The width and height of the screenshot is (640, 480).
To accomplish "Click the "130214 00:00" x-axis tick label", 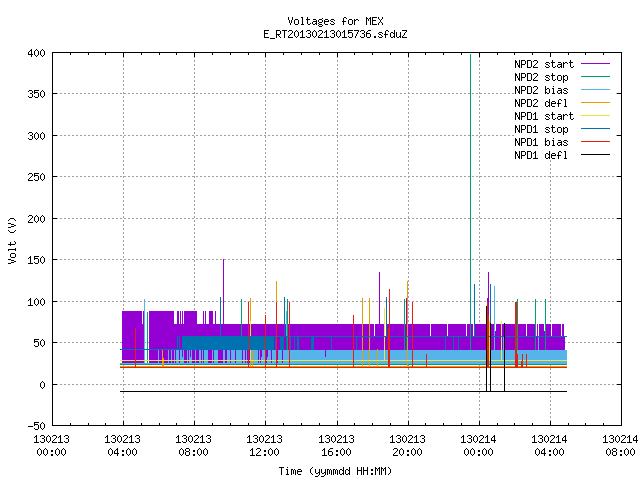I will (x=478, y=446).
